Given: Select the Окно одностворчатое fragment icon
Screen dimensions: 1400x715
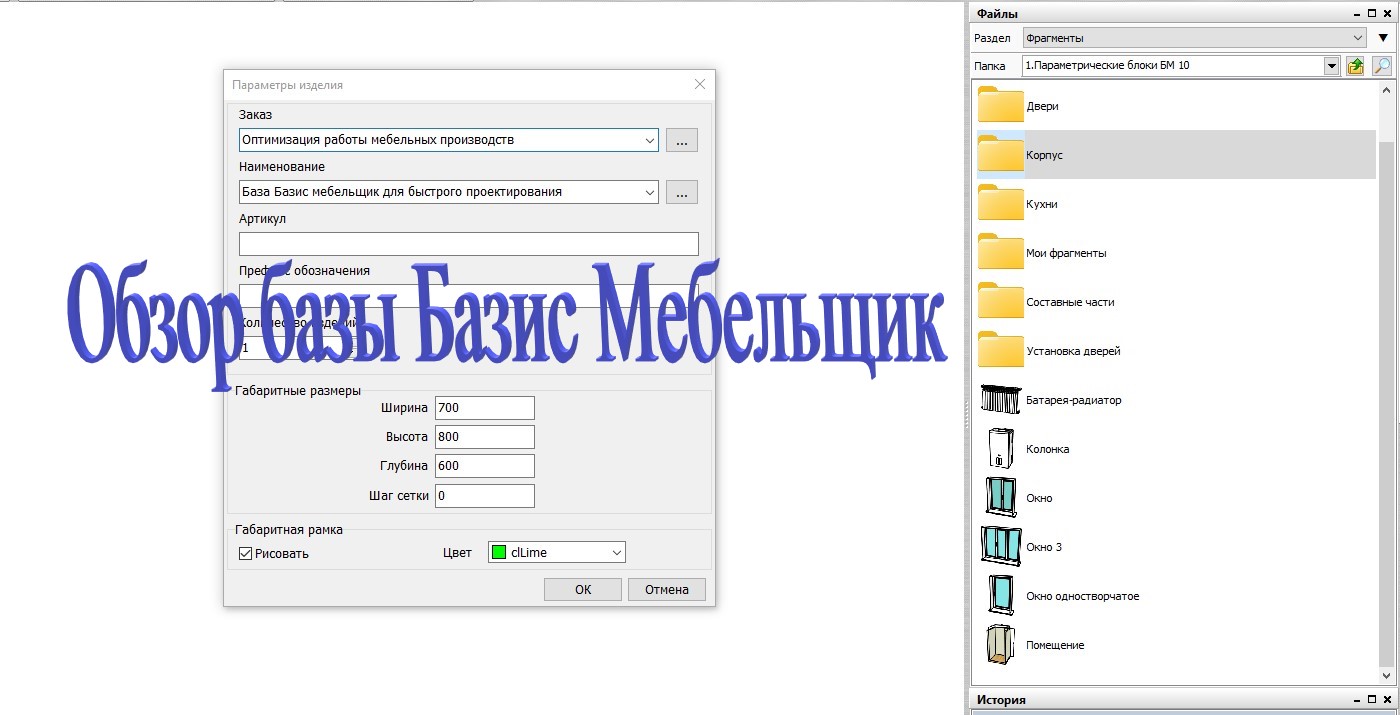Looking at the screenshot, I should pos(1001,596).
